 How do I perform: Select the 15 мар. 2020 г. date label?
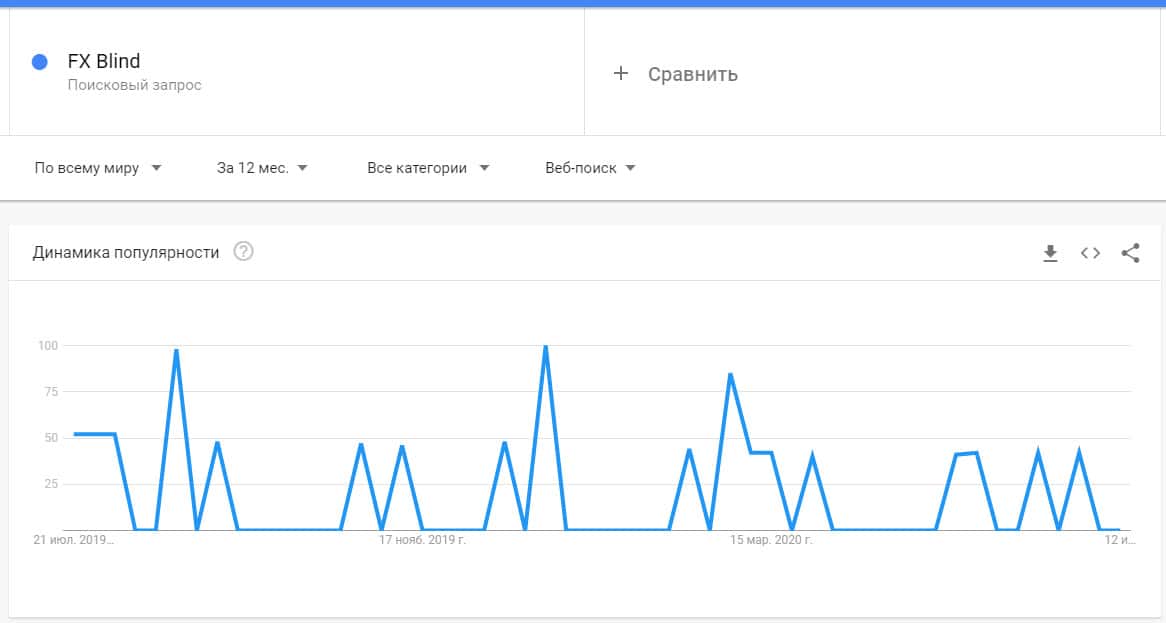(x=771, y=540)
